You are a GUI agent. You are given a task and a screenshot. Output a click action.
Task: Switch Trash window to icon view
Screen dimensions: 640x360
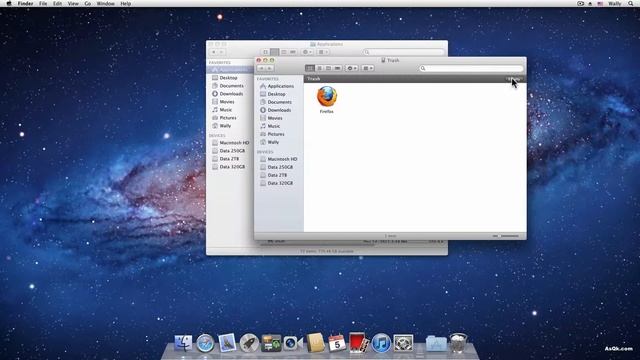pos(310,68)
